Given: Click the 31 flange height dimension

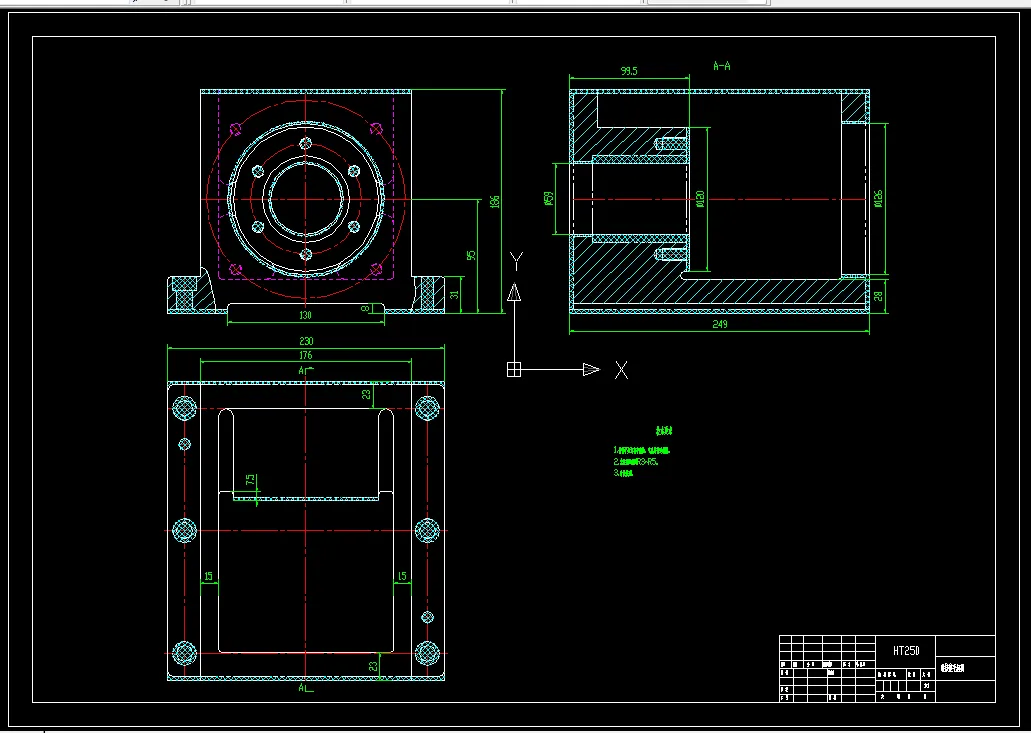Looking at the screenshot, I should pyautogui.click(x=454, y=295).
